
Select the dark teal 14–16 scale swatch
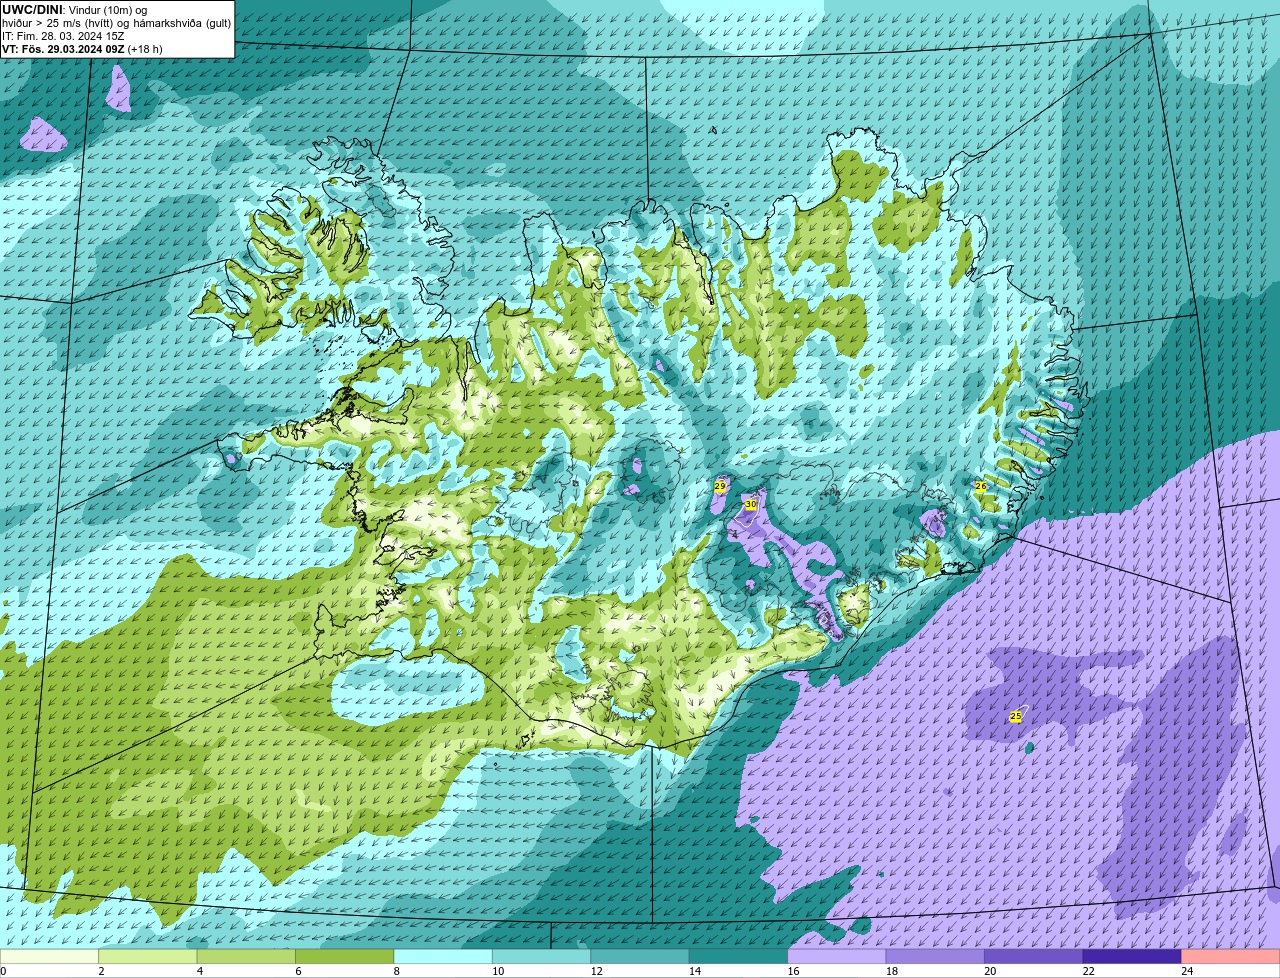[x=739, y=957]
